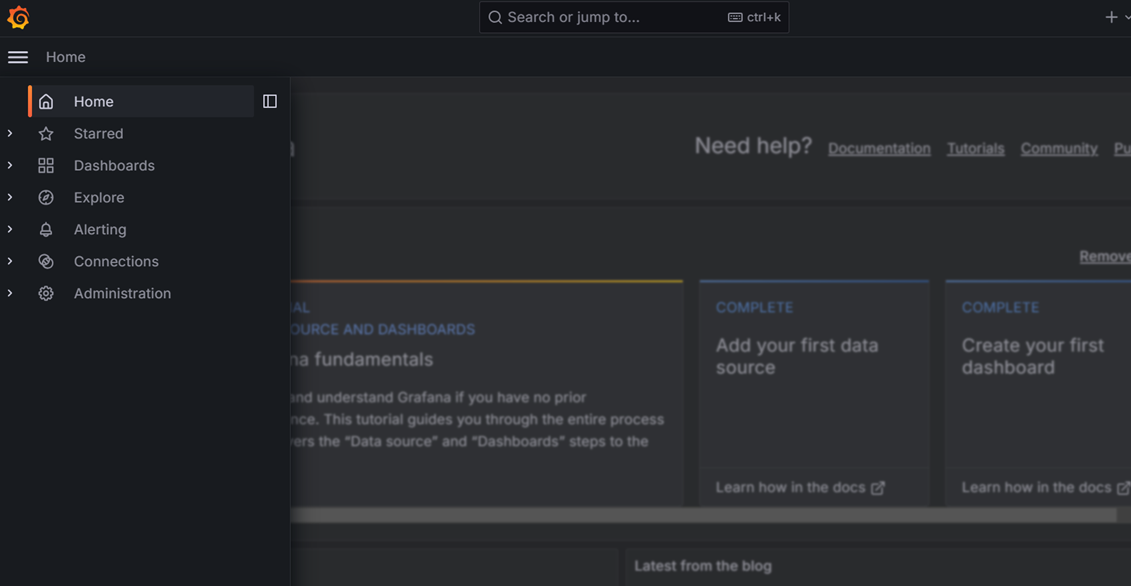Open the Connections menu item
This screenshot has height=586, width=1131.
(x=116, y=261)
